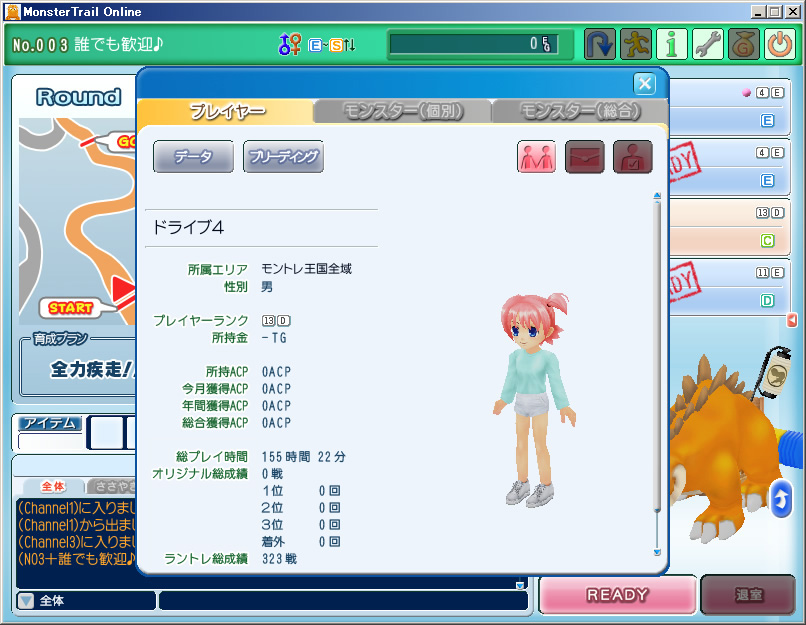Click the pink READY button
806x625 pixels.
point(617,595)
